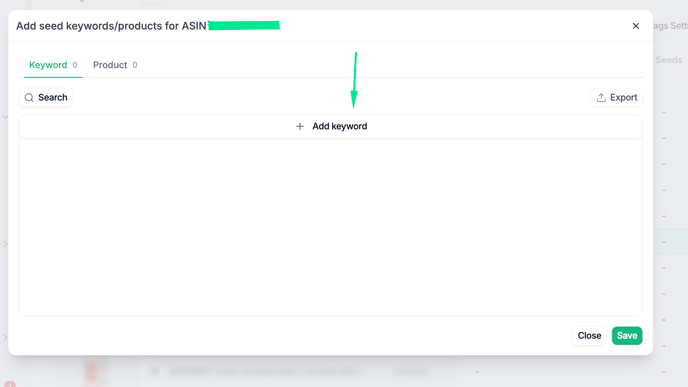
Task: Click the green redacted ASIN in the title
Action: pyautogui.click(x=244, y=25)
